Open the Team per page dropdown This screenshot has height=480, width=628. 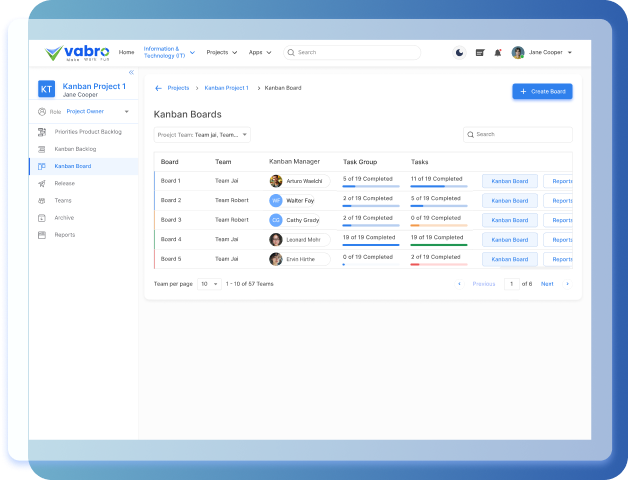click(209, 284)
